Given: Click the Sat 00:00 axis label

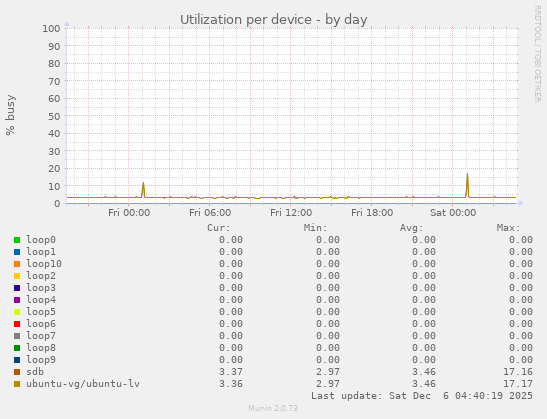Looking at the screenshot, I should 453,212.
